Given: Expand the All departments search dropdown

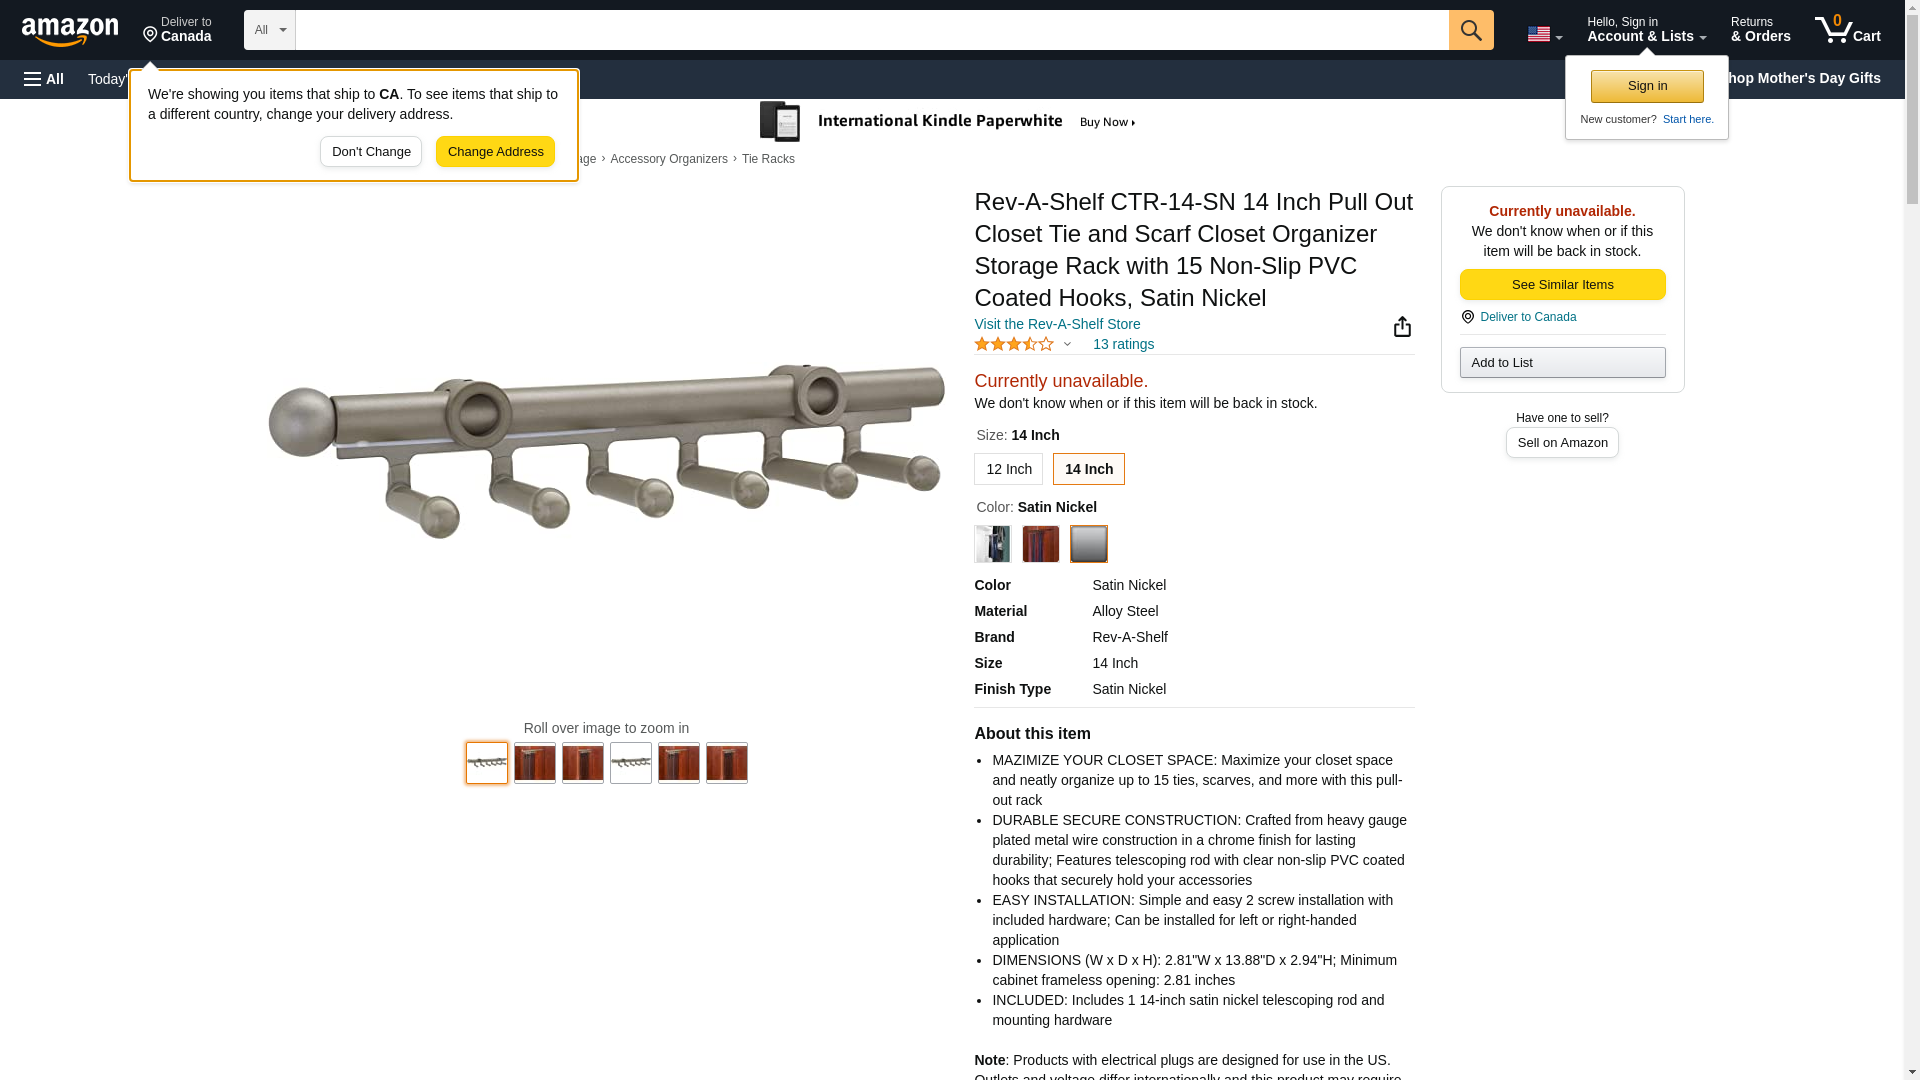Looking at the screenshot, I should pos(270,30).
